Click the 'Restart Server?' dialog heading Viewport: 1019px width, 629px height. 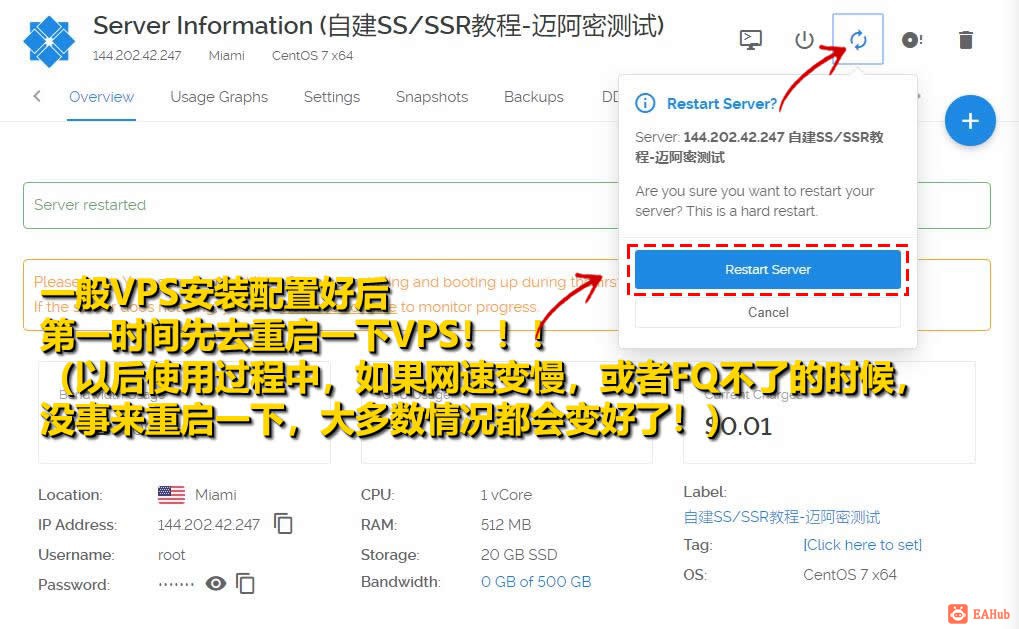pyautogui.click(x=721, y=103)
